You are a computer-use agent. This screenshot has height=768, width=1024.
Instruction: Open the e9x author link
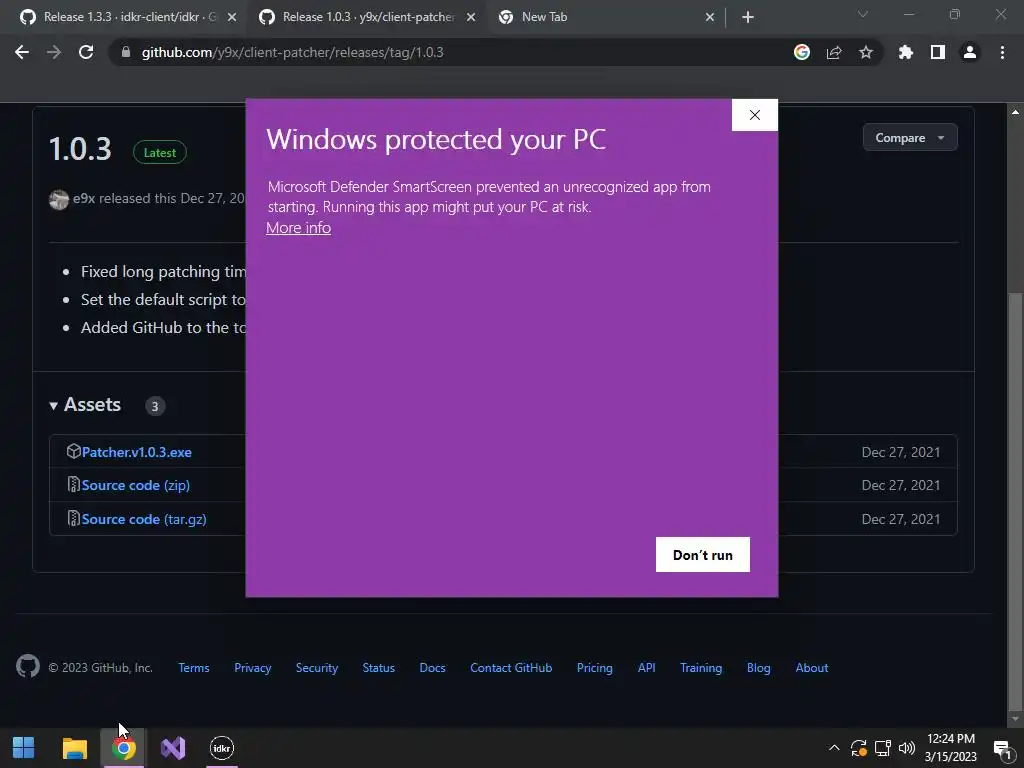coord(84,199)
